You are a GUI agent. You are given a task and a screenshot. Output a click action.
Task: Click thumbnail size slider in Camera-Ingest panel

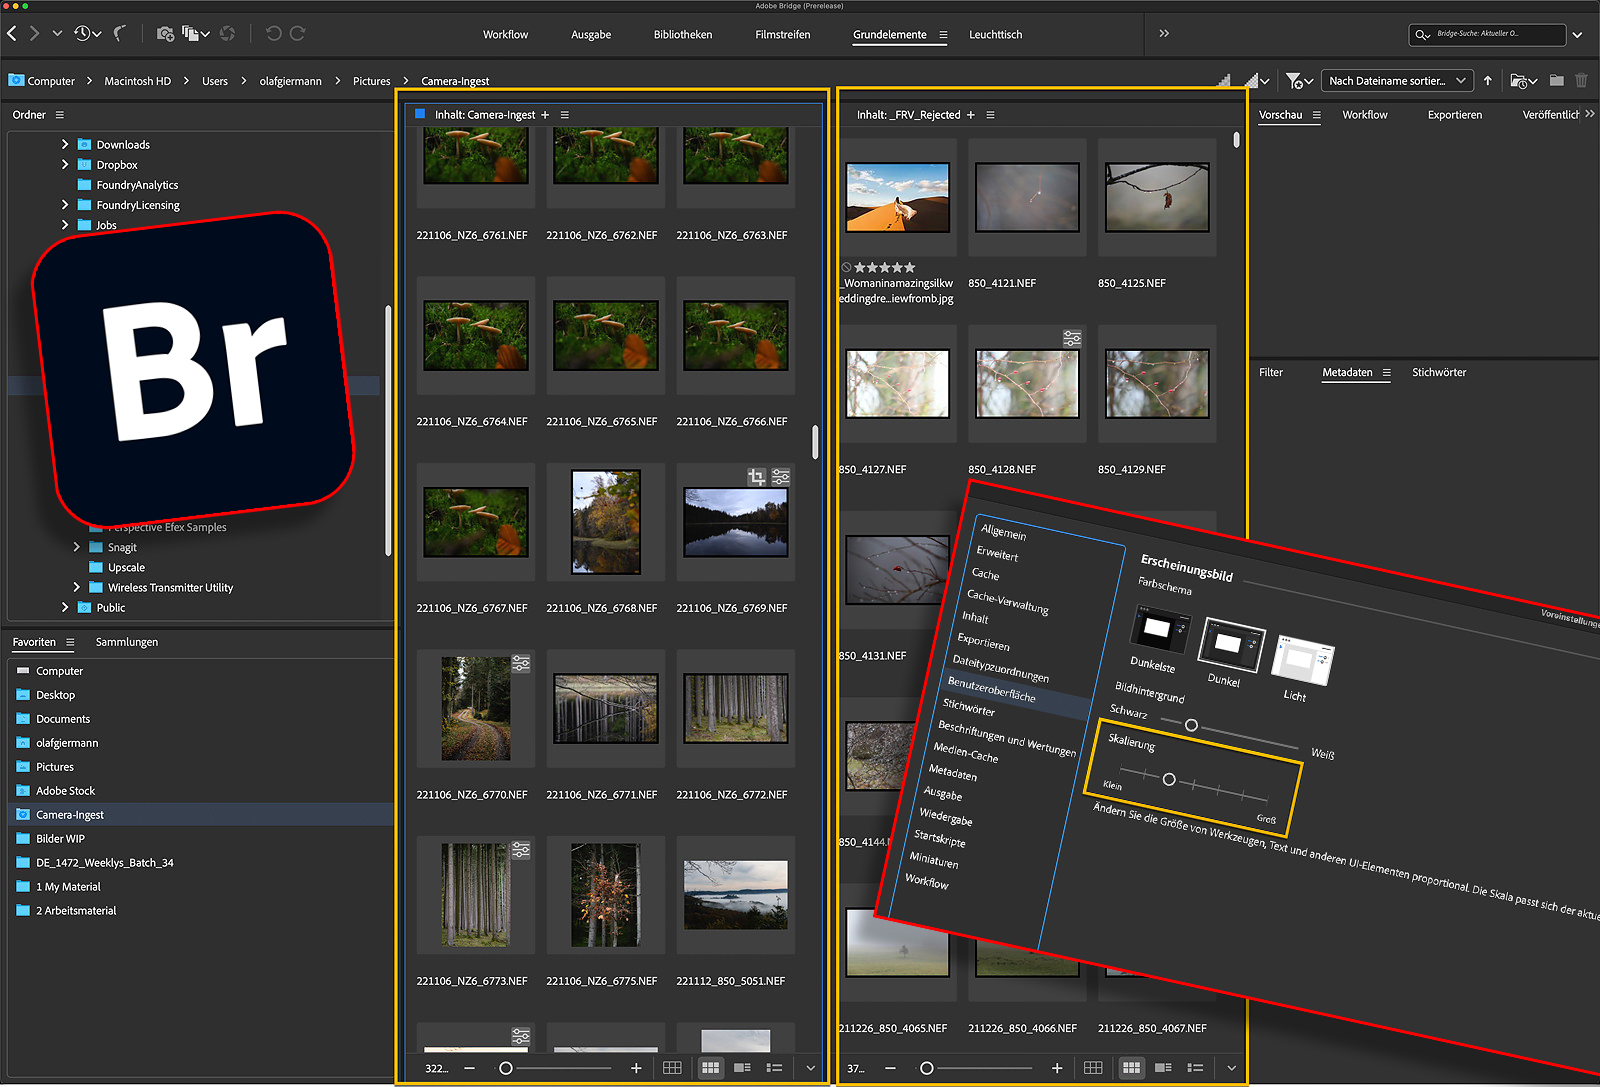(x=506, y=1068)
